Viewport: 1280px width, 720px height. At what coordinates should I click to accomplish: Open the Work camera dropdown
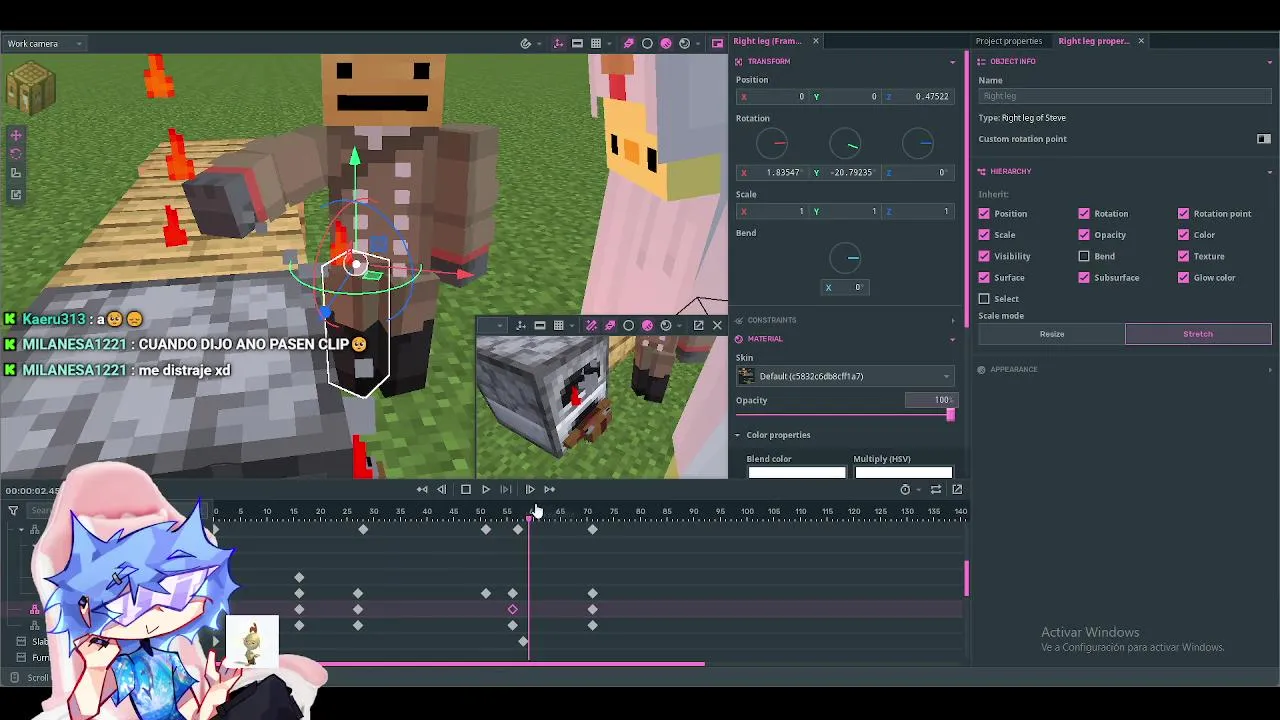pyautogui.click(x=44, y=43)
